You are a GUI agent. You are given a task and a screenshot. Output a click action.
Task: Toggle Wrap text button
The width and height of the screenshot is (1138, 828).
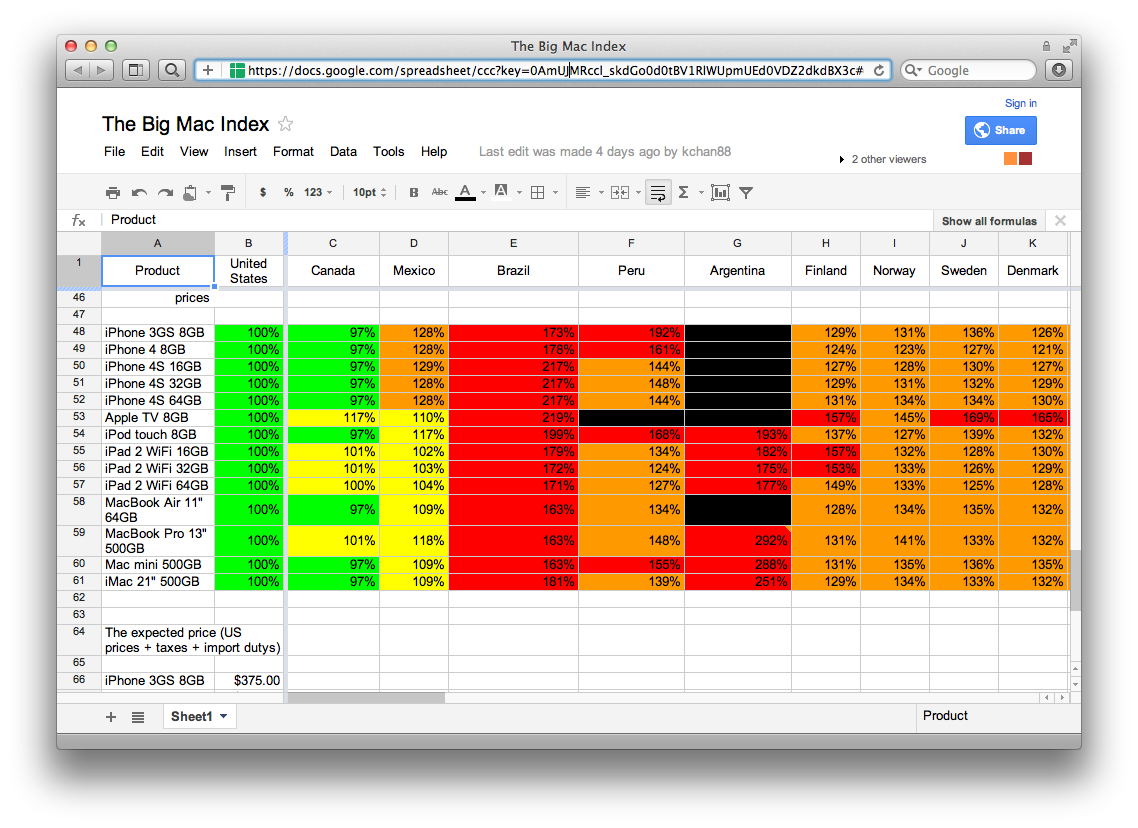[658, 192]
